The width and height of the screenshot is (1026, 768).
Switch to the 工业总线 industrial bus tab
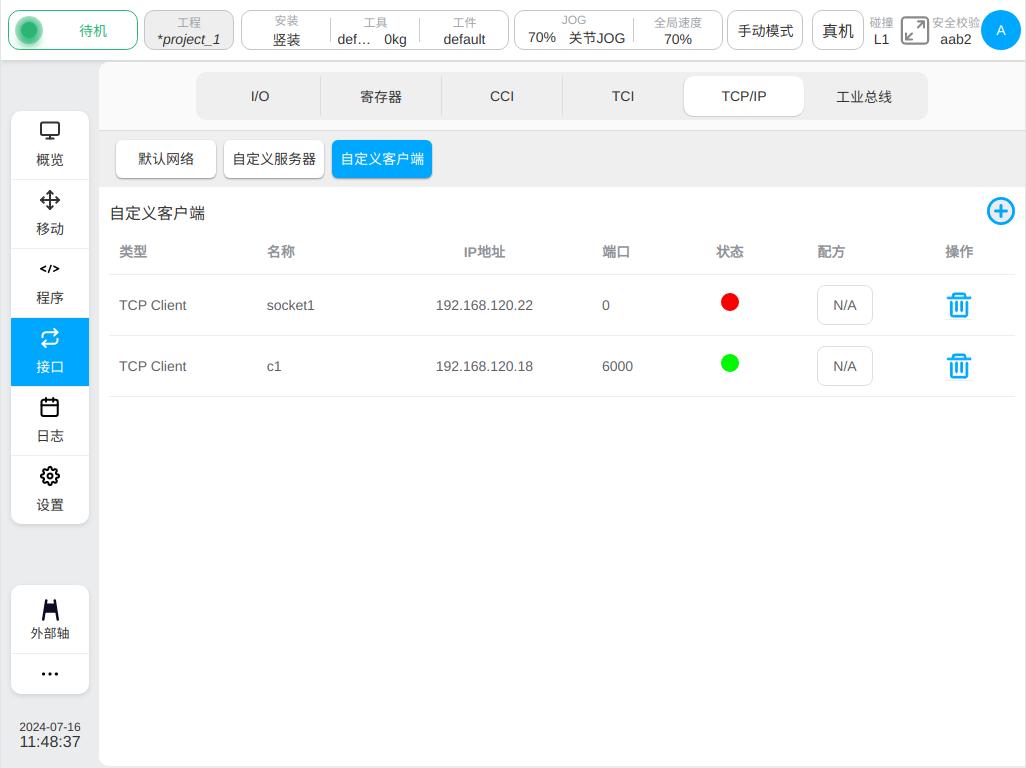864,97
